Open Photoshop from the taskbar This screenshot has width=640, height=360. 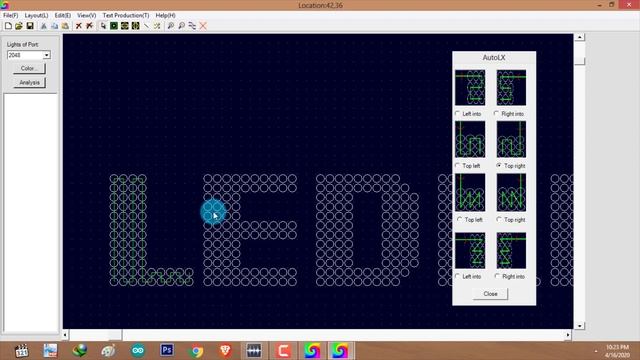click(167, 350)
